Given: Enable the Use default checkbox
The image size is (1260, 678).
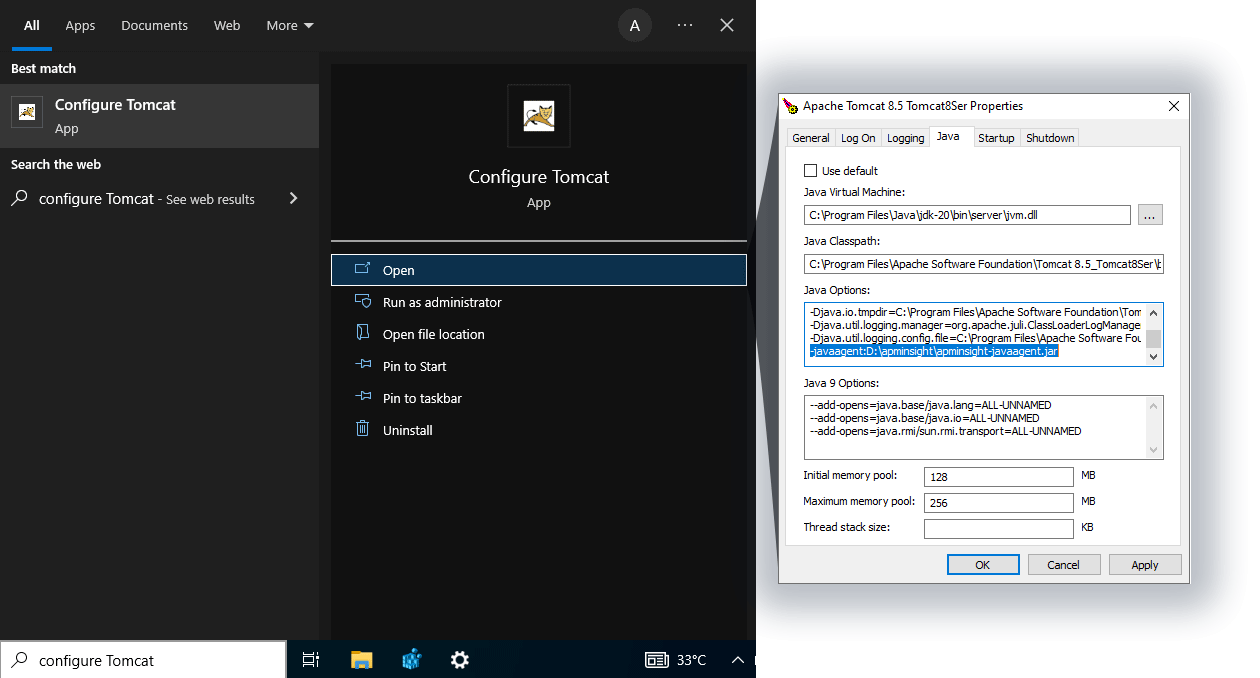Looking at the screenshot, I should pyautogui.click(x=811, y=171).
